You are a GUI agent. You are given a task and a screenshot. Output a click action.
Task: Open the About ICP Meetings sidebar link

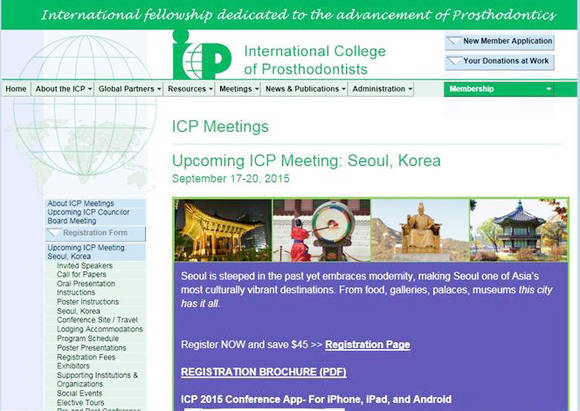point(81,203)
